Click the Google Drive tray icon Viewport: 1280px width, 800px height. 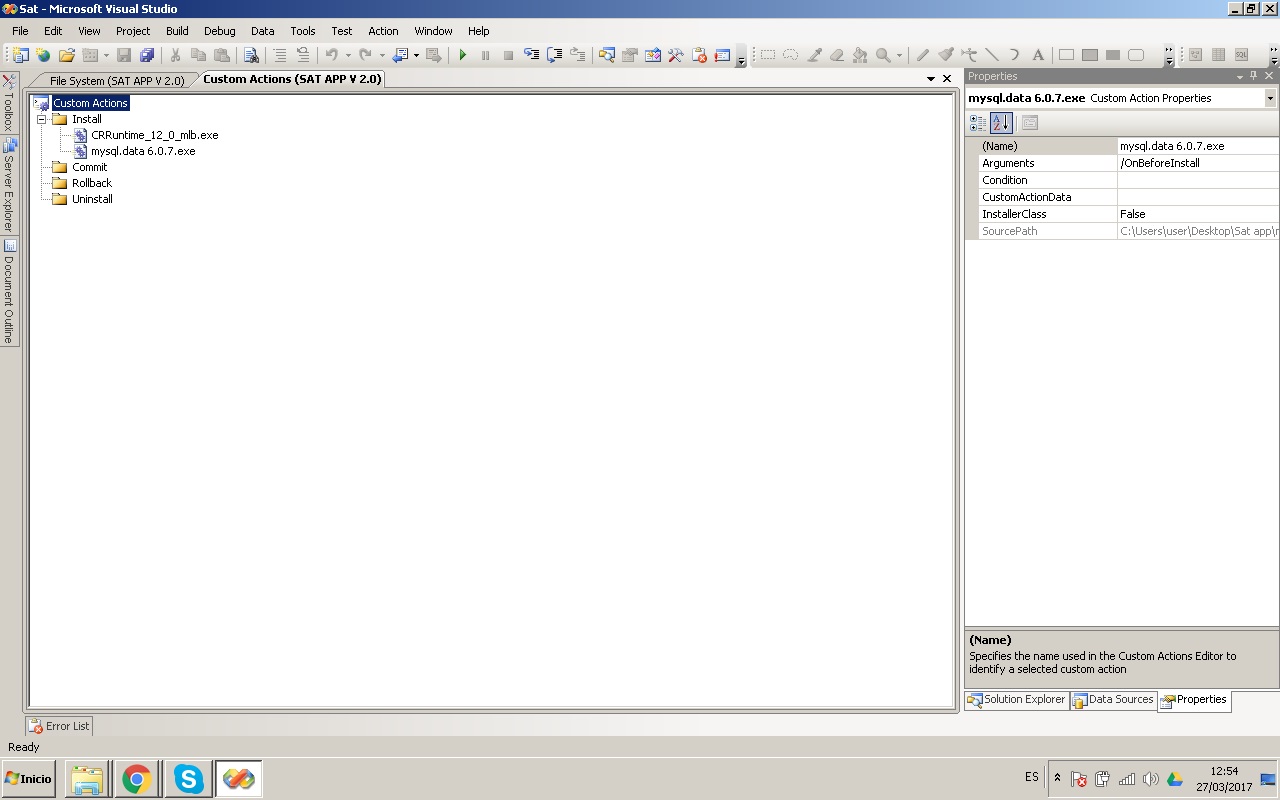1175,779
